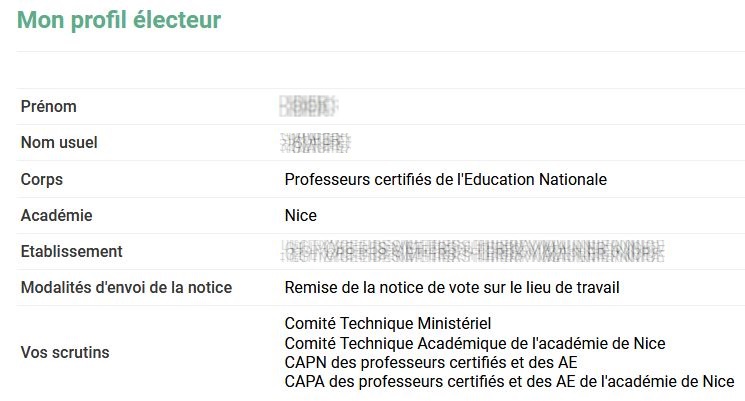Select the Etablissement label
The image size is (745, 401).
pos(72,251)
